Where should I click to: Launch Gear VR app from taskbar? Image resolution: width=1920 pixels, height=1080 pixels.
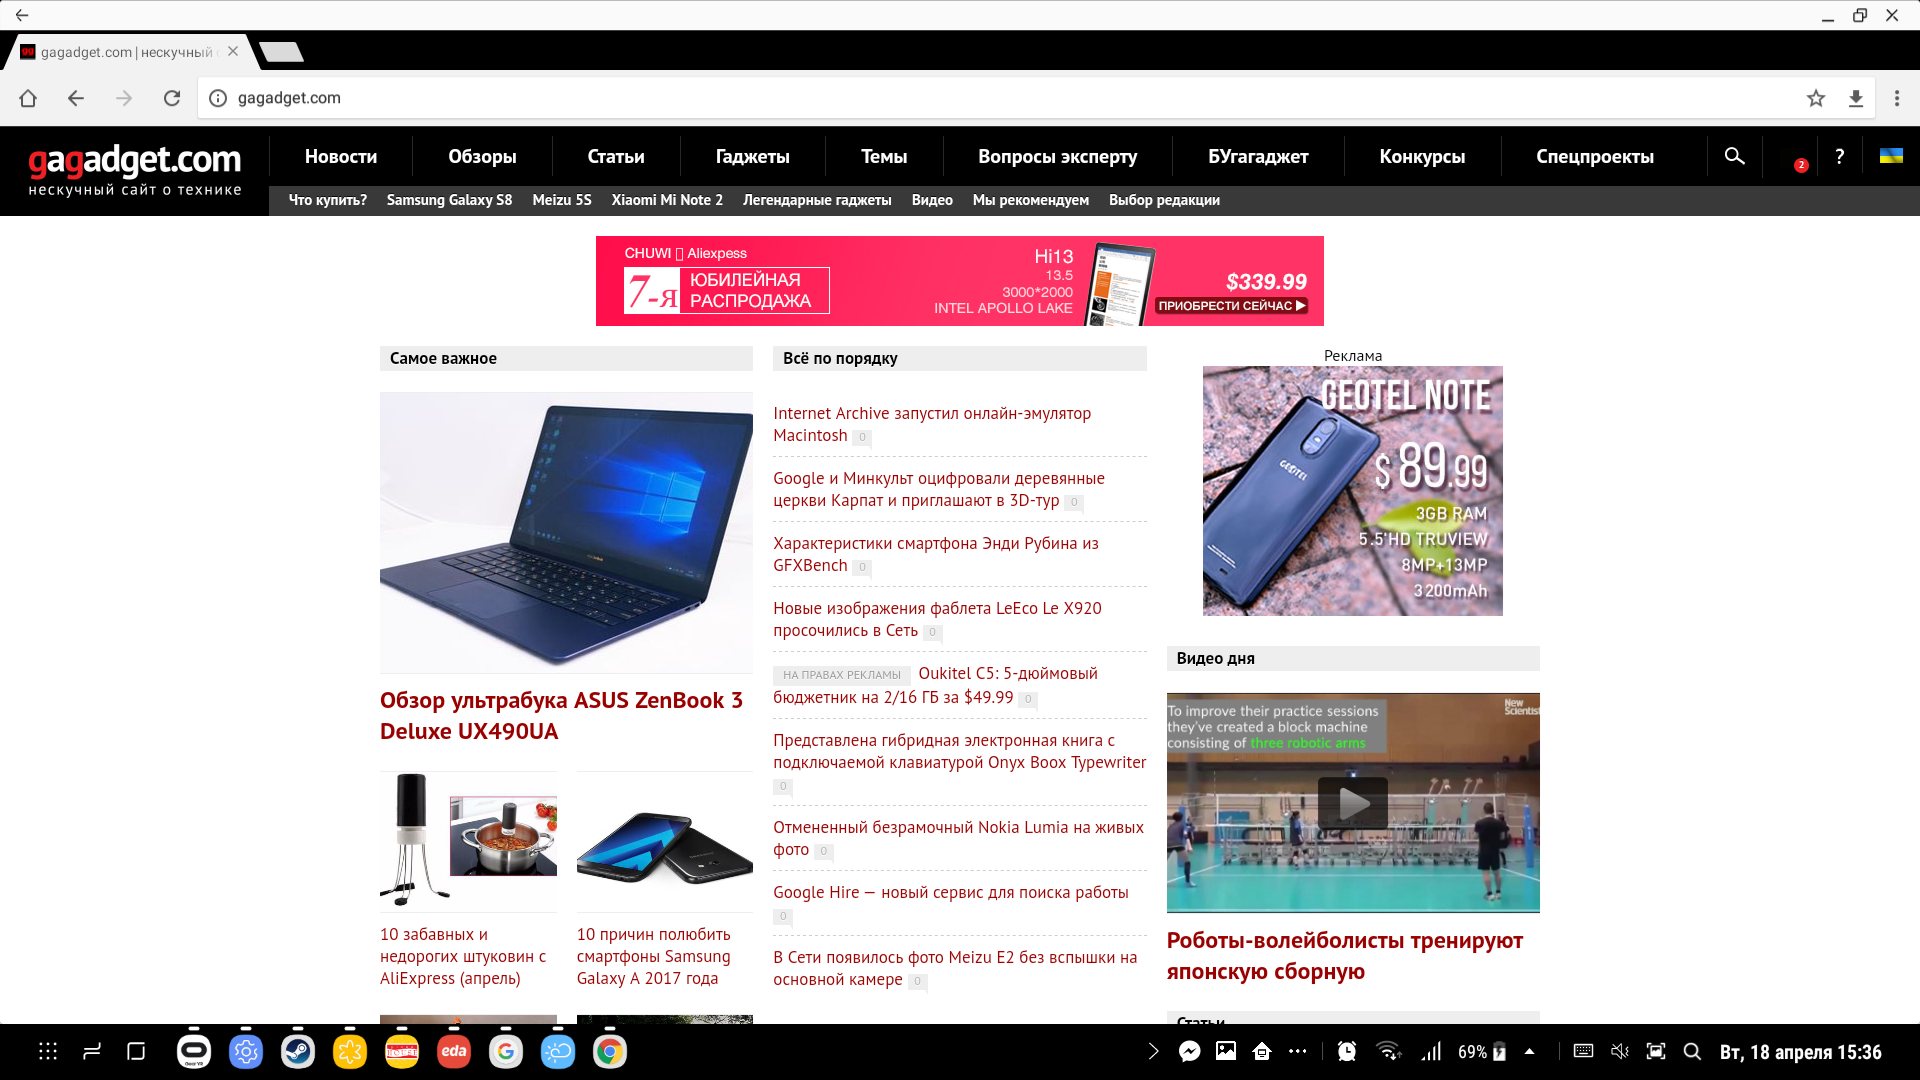[x=194, y=1051]
